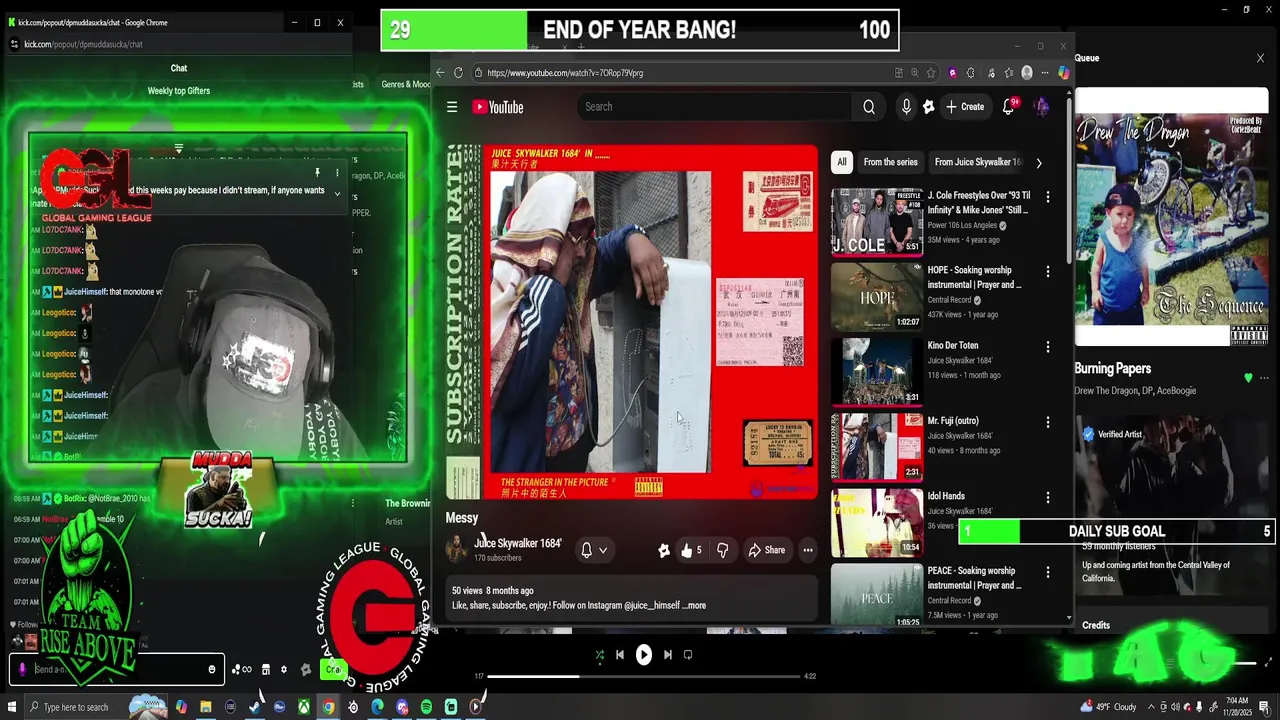Open Juice Skywalker 1684' channel name
Screen dimensions: 1280x720
coord(518,543)
